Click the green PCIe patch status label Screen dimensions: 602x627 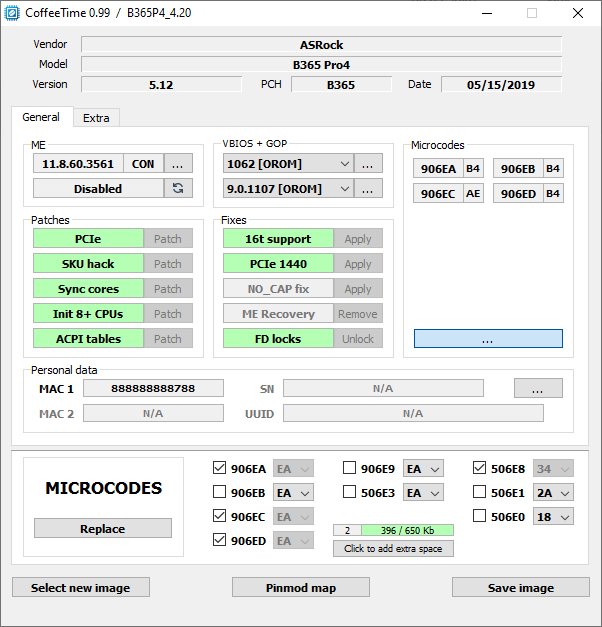pyautogui.click(x=88, y=238)
